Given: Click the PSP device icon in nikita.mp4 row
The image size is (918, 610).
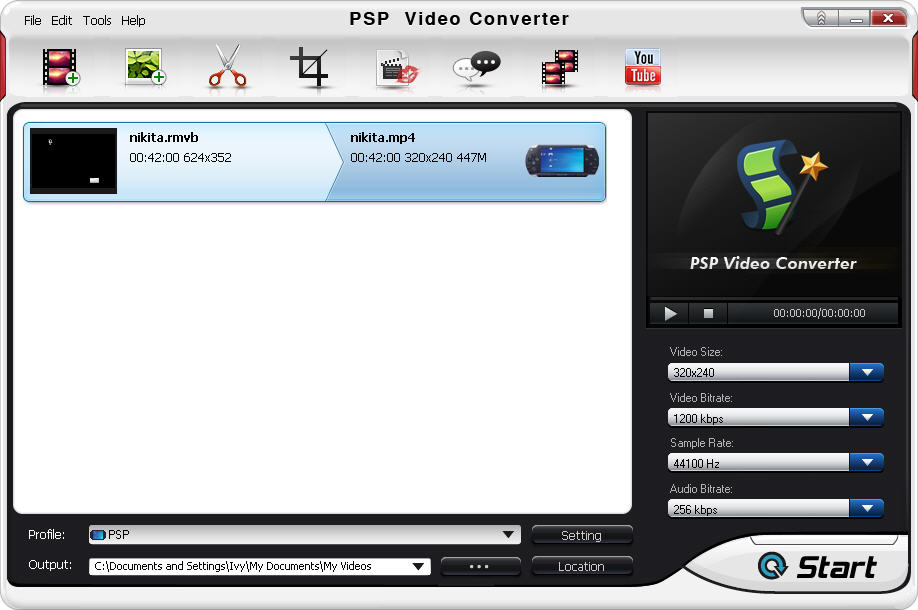Looking at the screenshot, I should [x=562, y=161].
